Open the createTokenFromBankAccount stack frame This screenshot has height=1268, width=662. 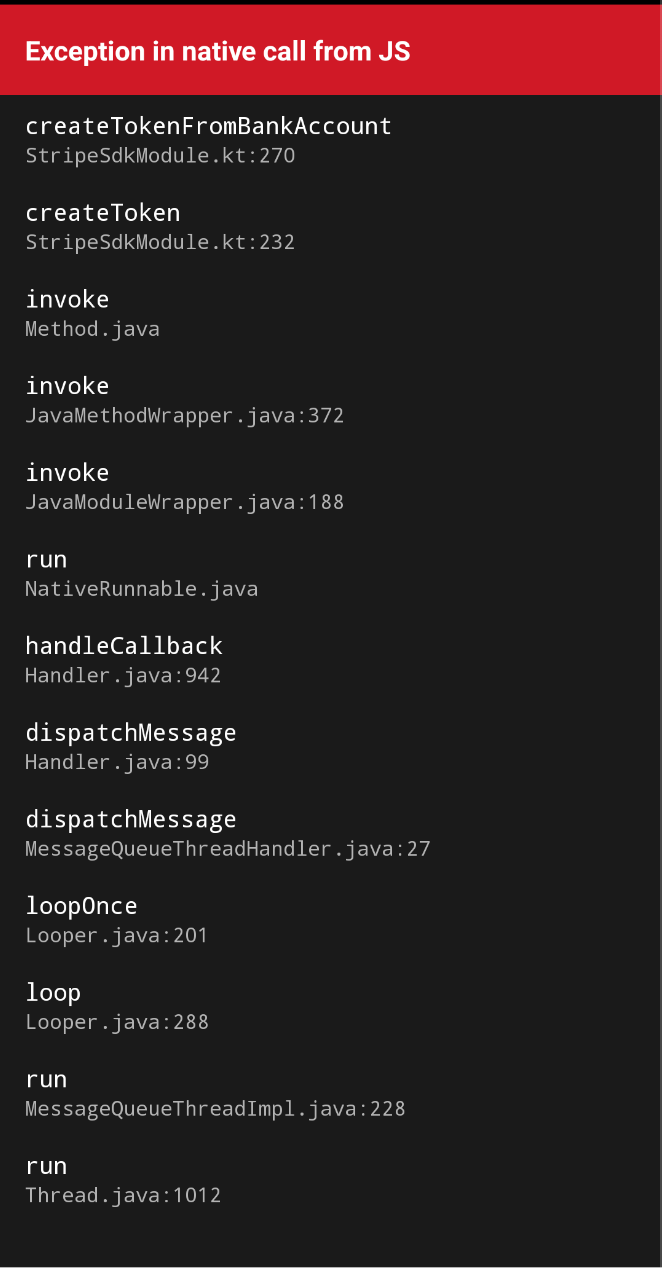tap(207, 126)
